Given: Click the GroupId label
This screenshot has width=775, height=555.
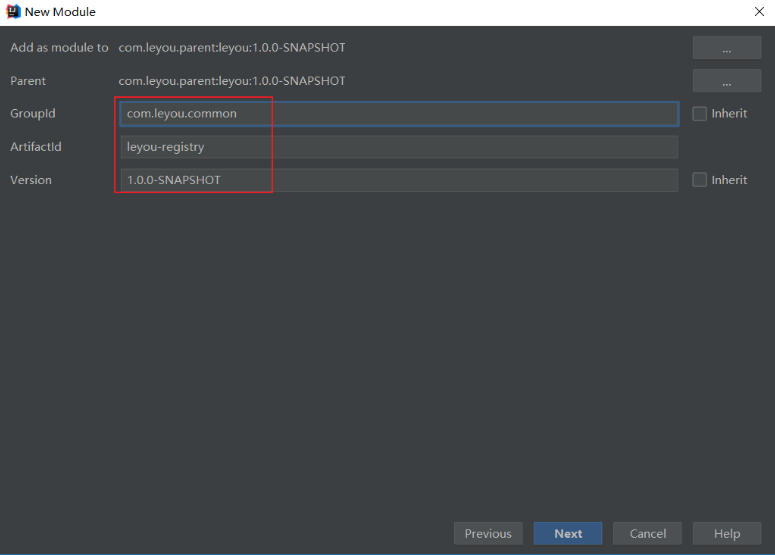Looking at the screenshot, I should coord(33,113).
